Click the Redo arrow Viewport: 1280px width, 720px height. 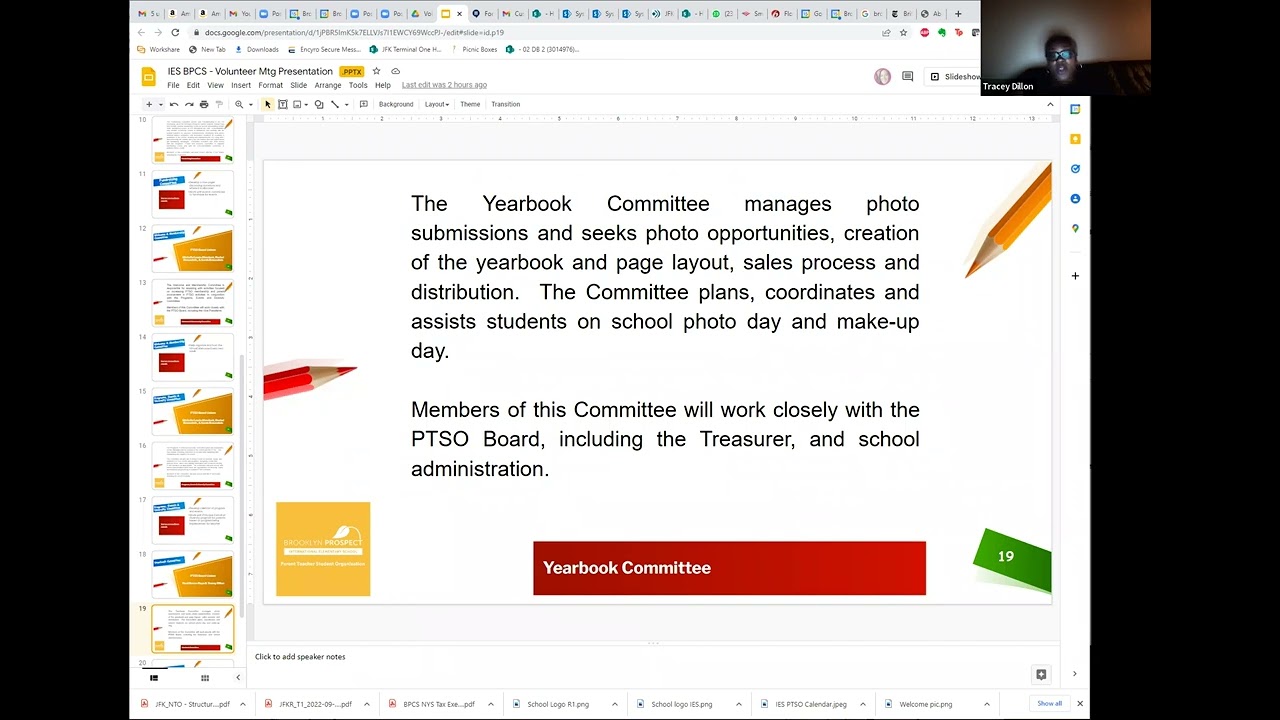click(x=189, y=104)
